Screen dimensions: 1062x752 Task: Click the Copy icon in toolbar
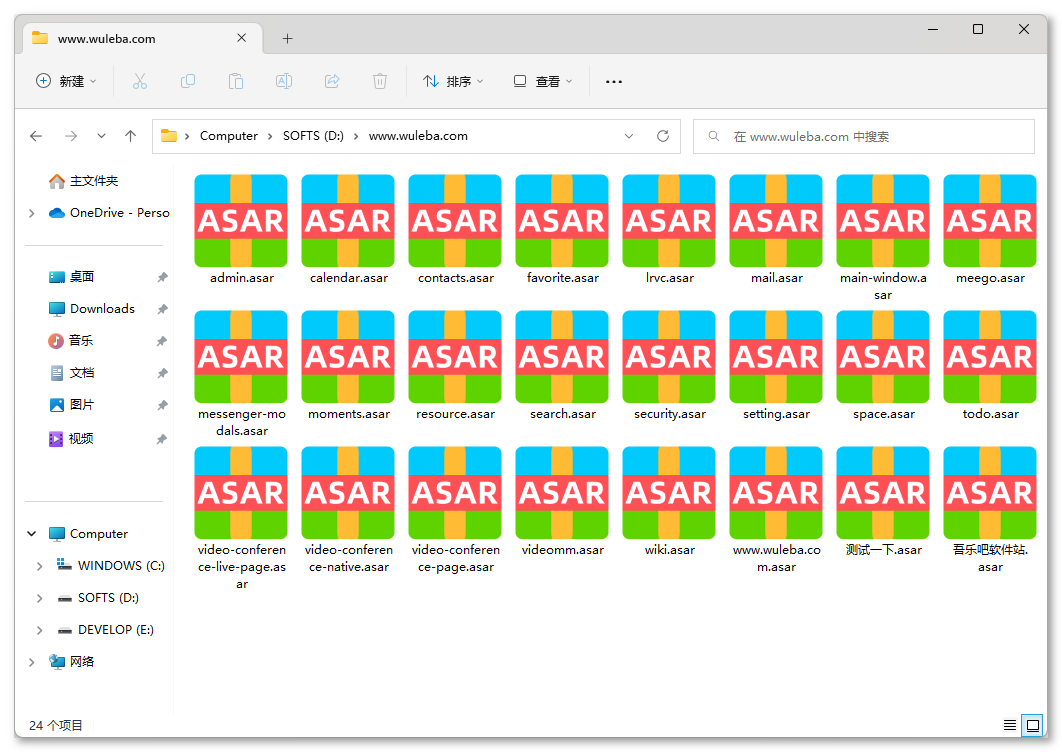pos(188,81)
